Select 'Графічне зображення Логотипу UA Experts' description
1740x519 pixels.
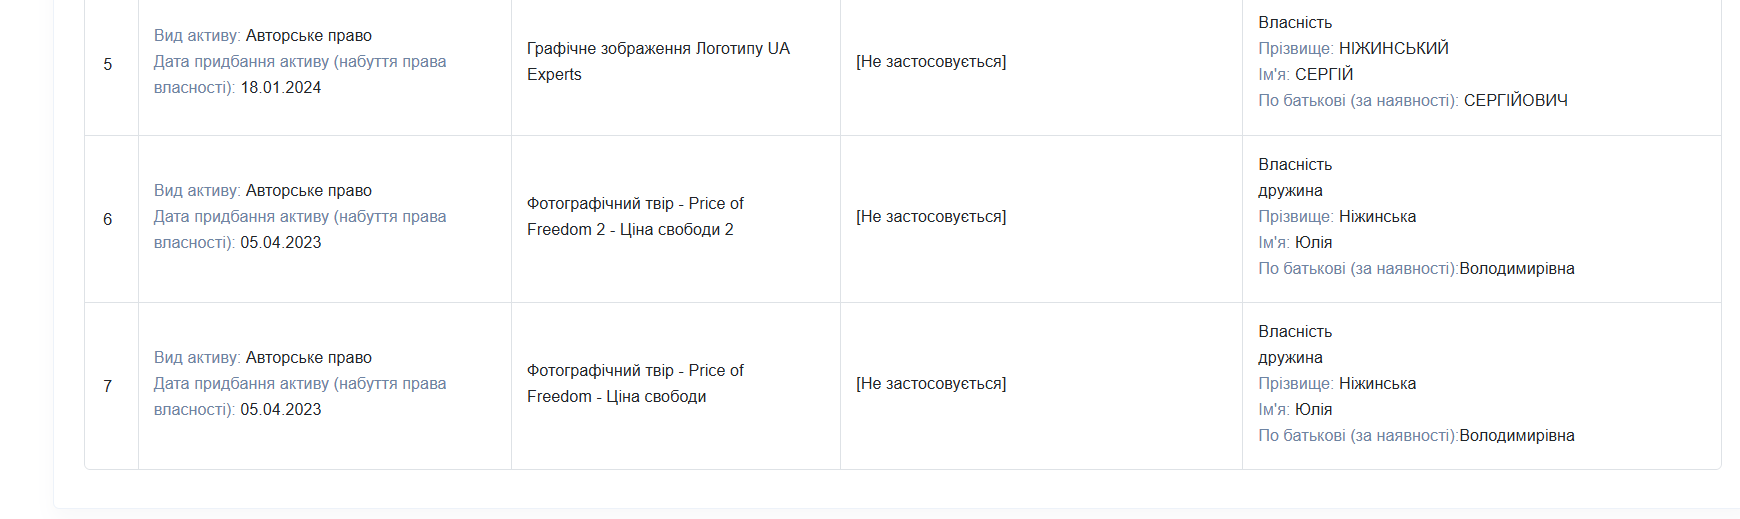pyautogui.click(x=658, y=61)
